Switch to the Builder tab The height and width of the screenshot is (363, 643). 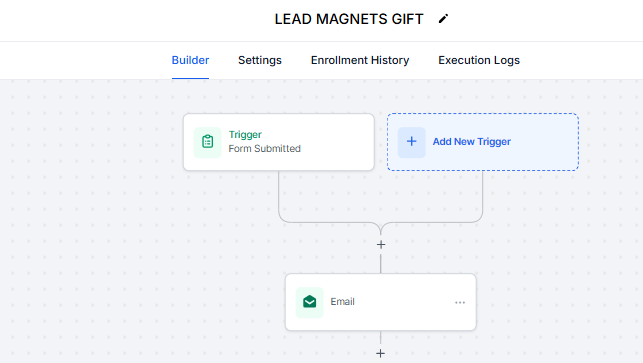pyautogui.click(x=190, y=60)
